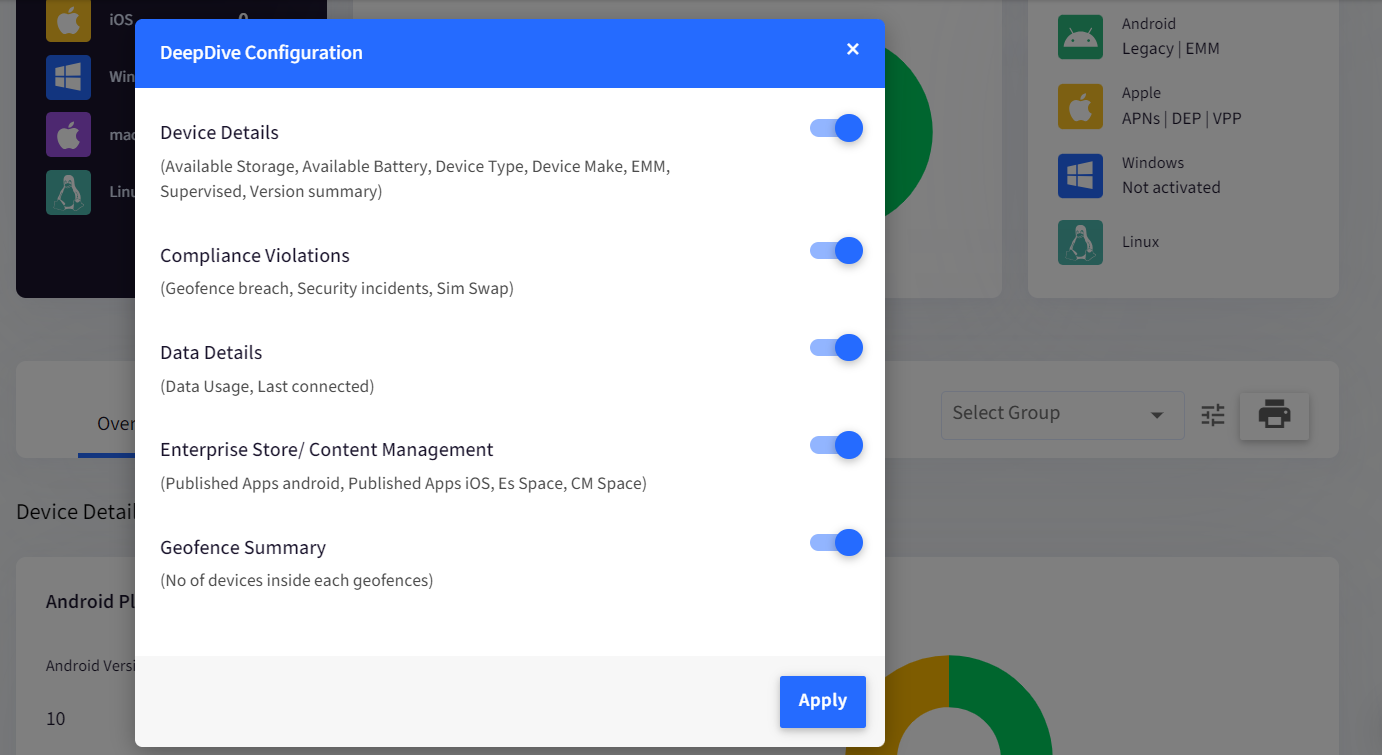Click the Windows icon in left dark panel
The image size is (1382, 755).
[x=68, y=77]
